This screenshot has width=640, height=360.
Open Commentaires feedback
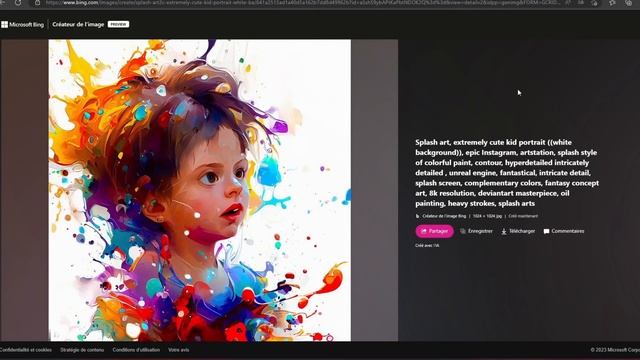point(564,231)
